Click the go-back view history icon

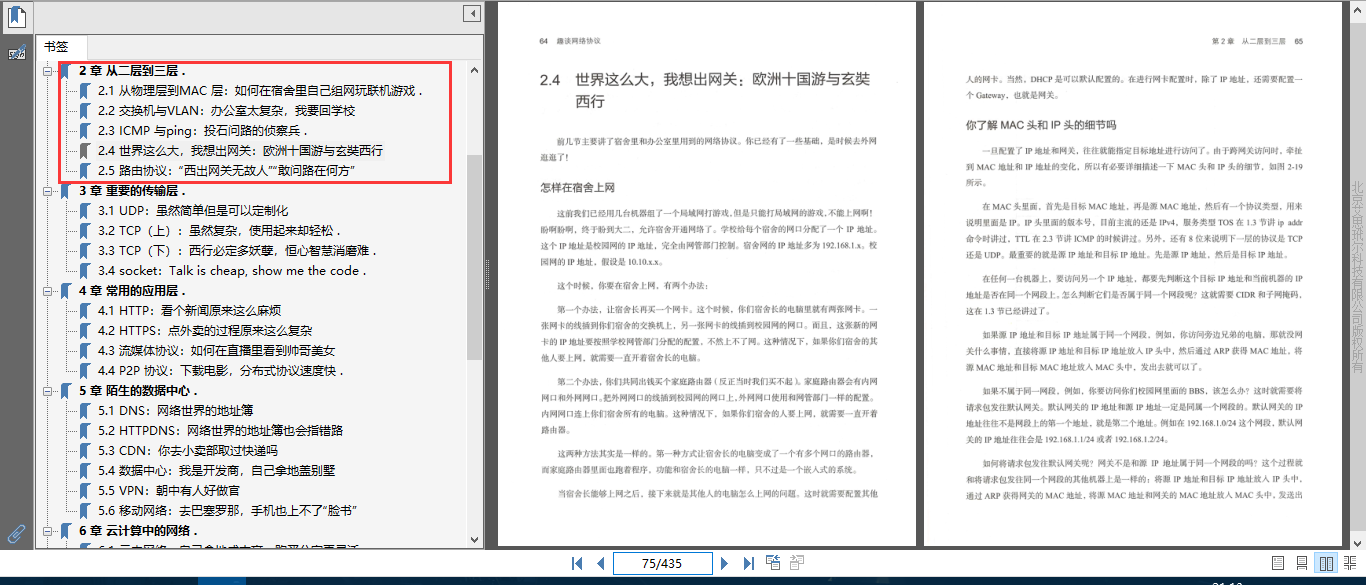(773, 562)
